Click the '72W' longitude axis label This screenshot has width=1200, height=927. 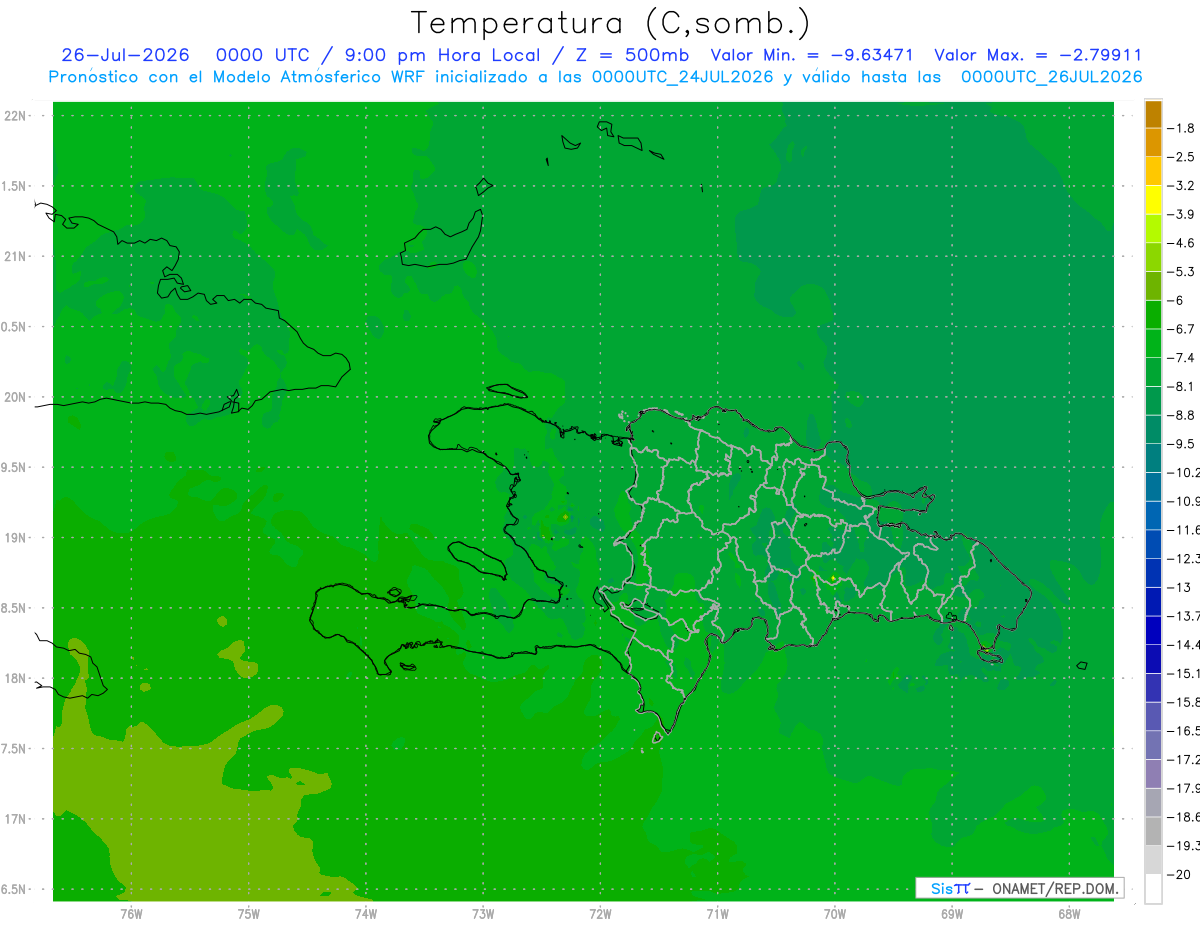(600, 913)
